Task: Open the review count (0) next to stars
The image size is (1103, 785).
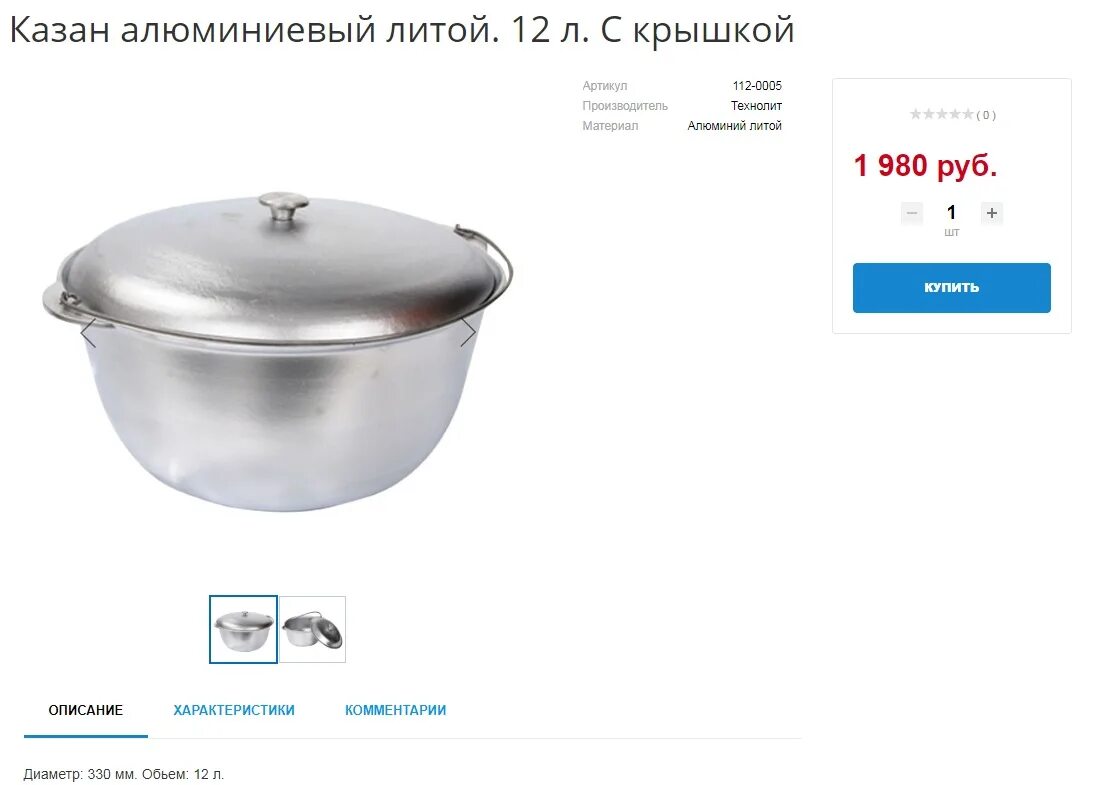Action: 986,115
